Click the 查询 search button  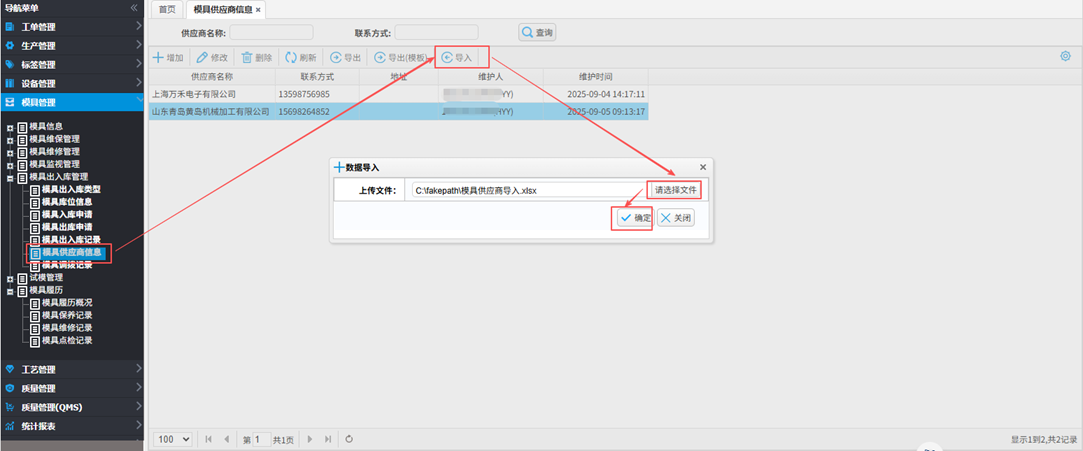coord(537,33)
